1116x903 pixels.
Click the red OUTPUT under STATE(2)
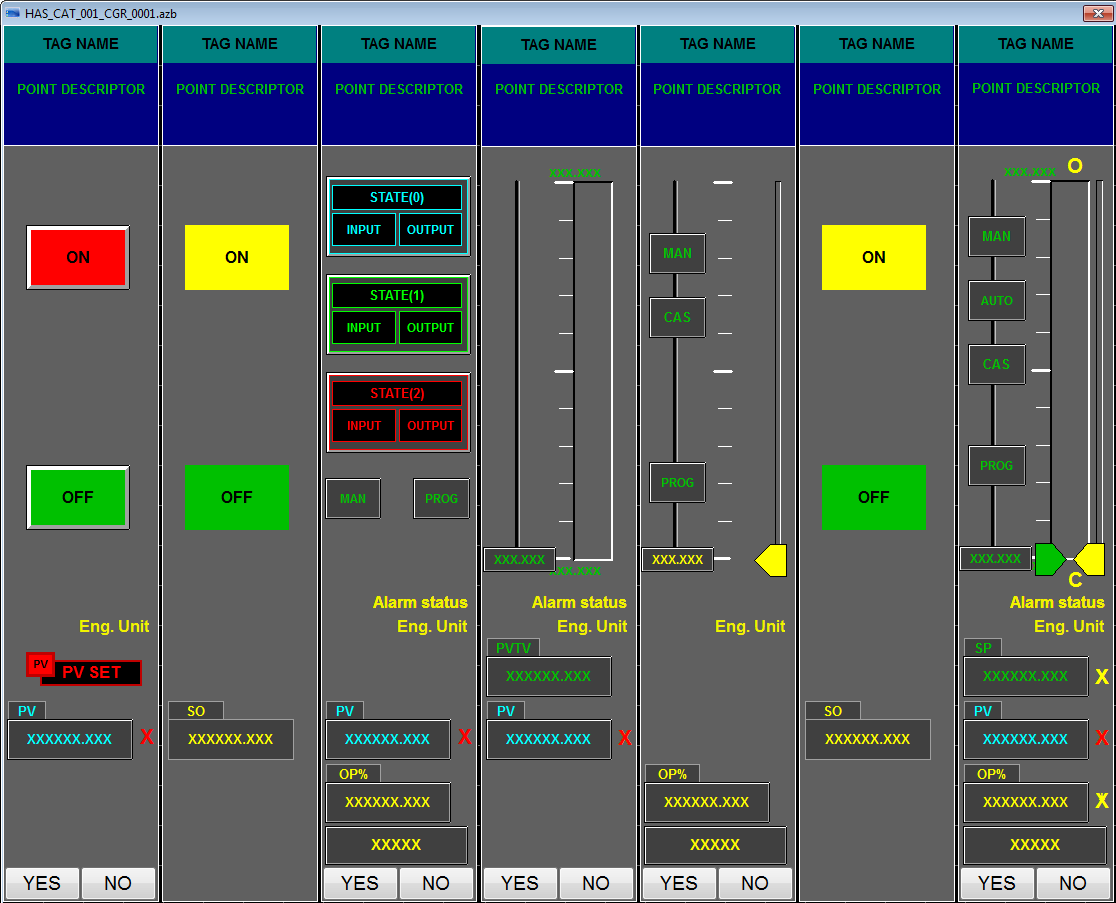[431, 426]
